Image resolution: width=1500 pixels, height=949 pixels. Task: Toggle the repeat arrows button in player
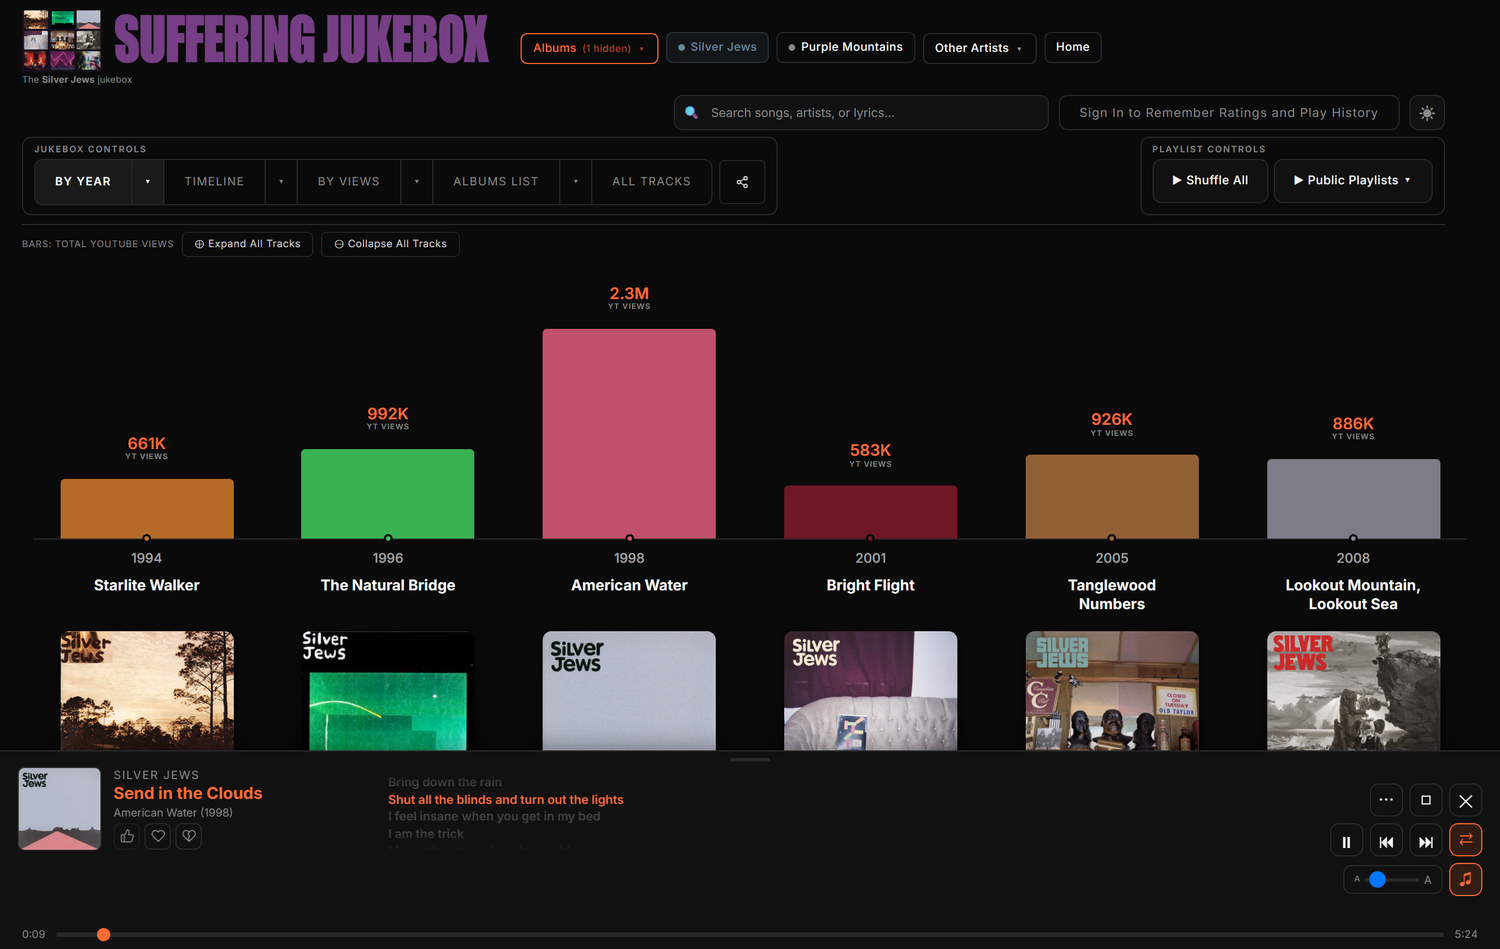pos(1466,840)
